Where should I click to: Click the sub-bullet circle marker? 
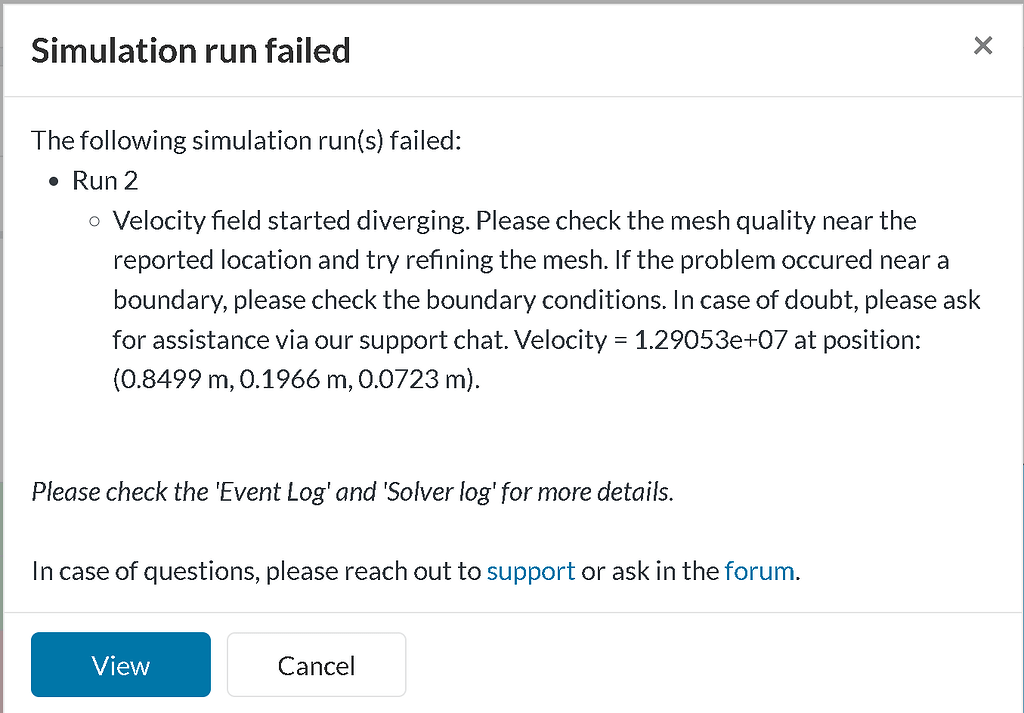(93, 221)
